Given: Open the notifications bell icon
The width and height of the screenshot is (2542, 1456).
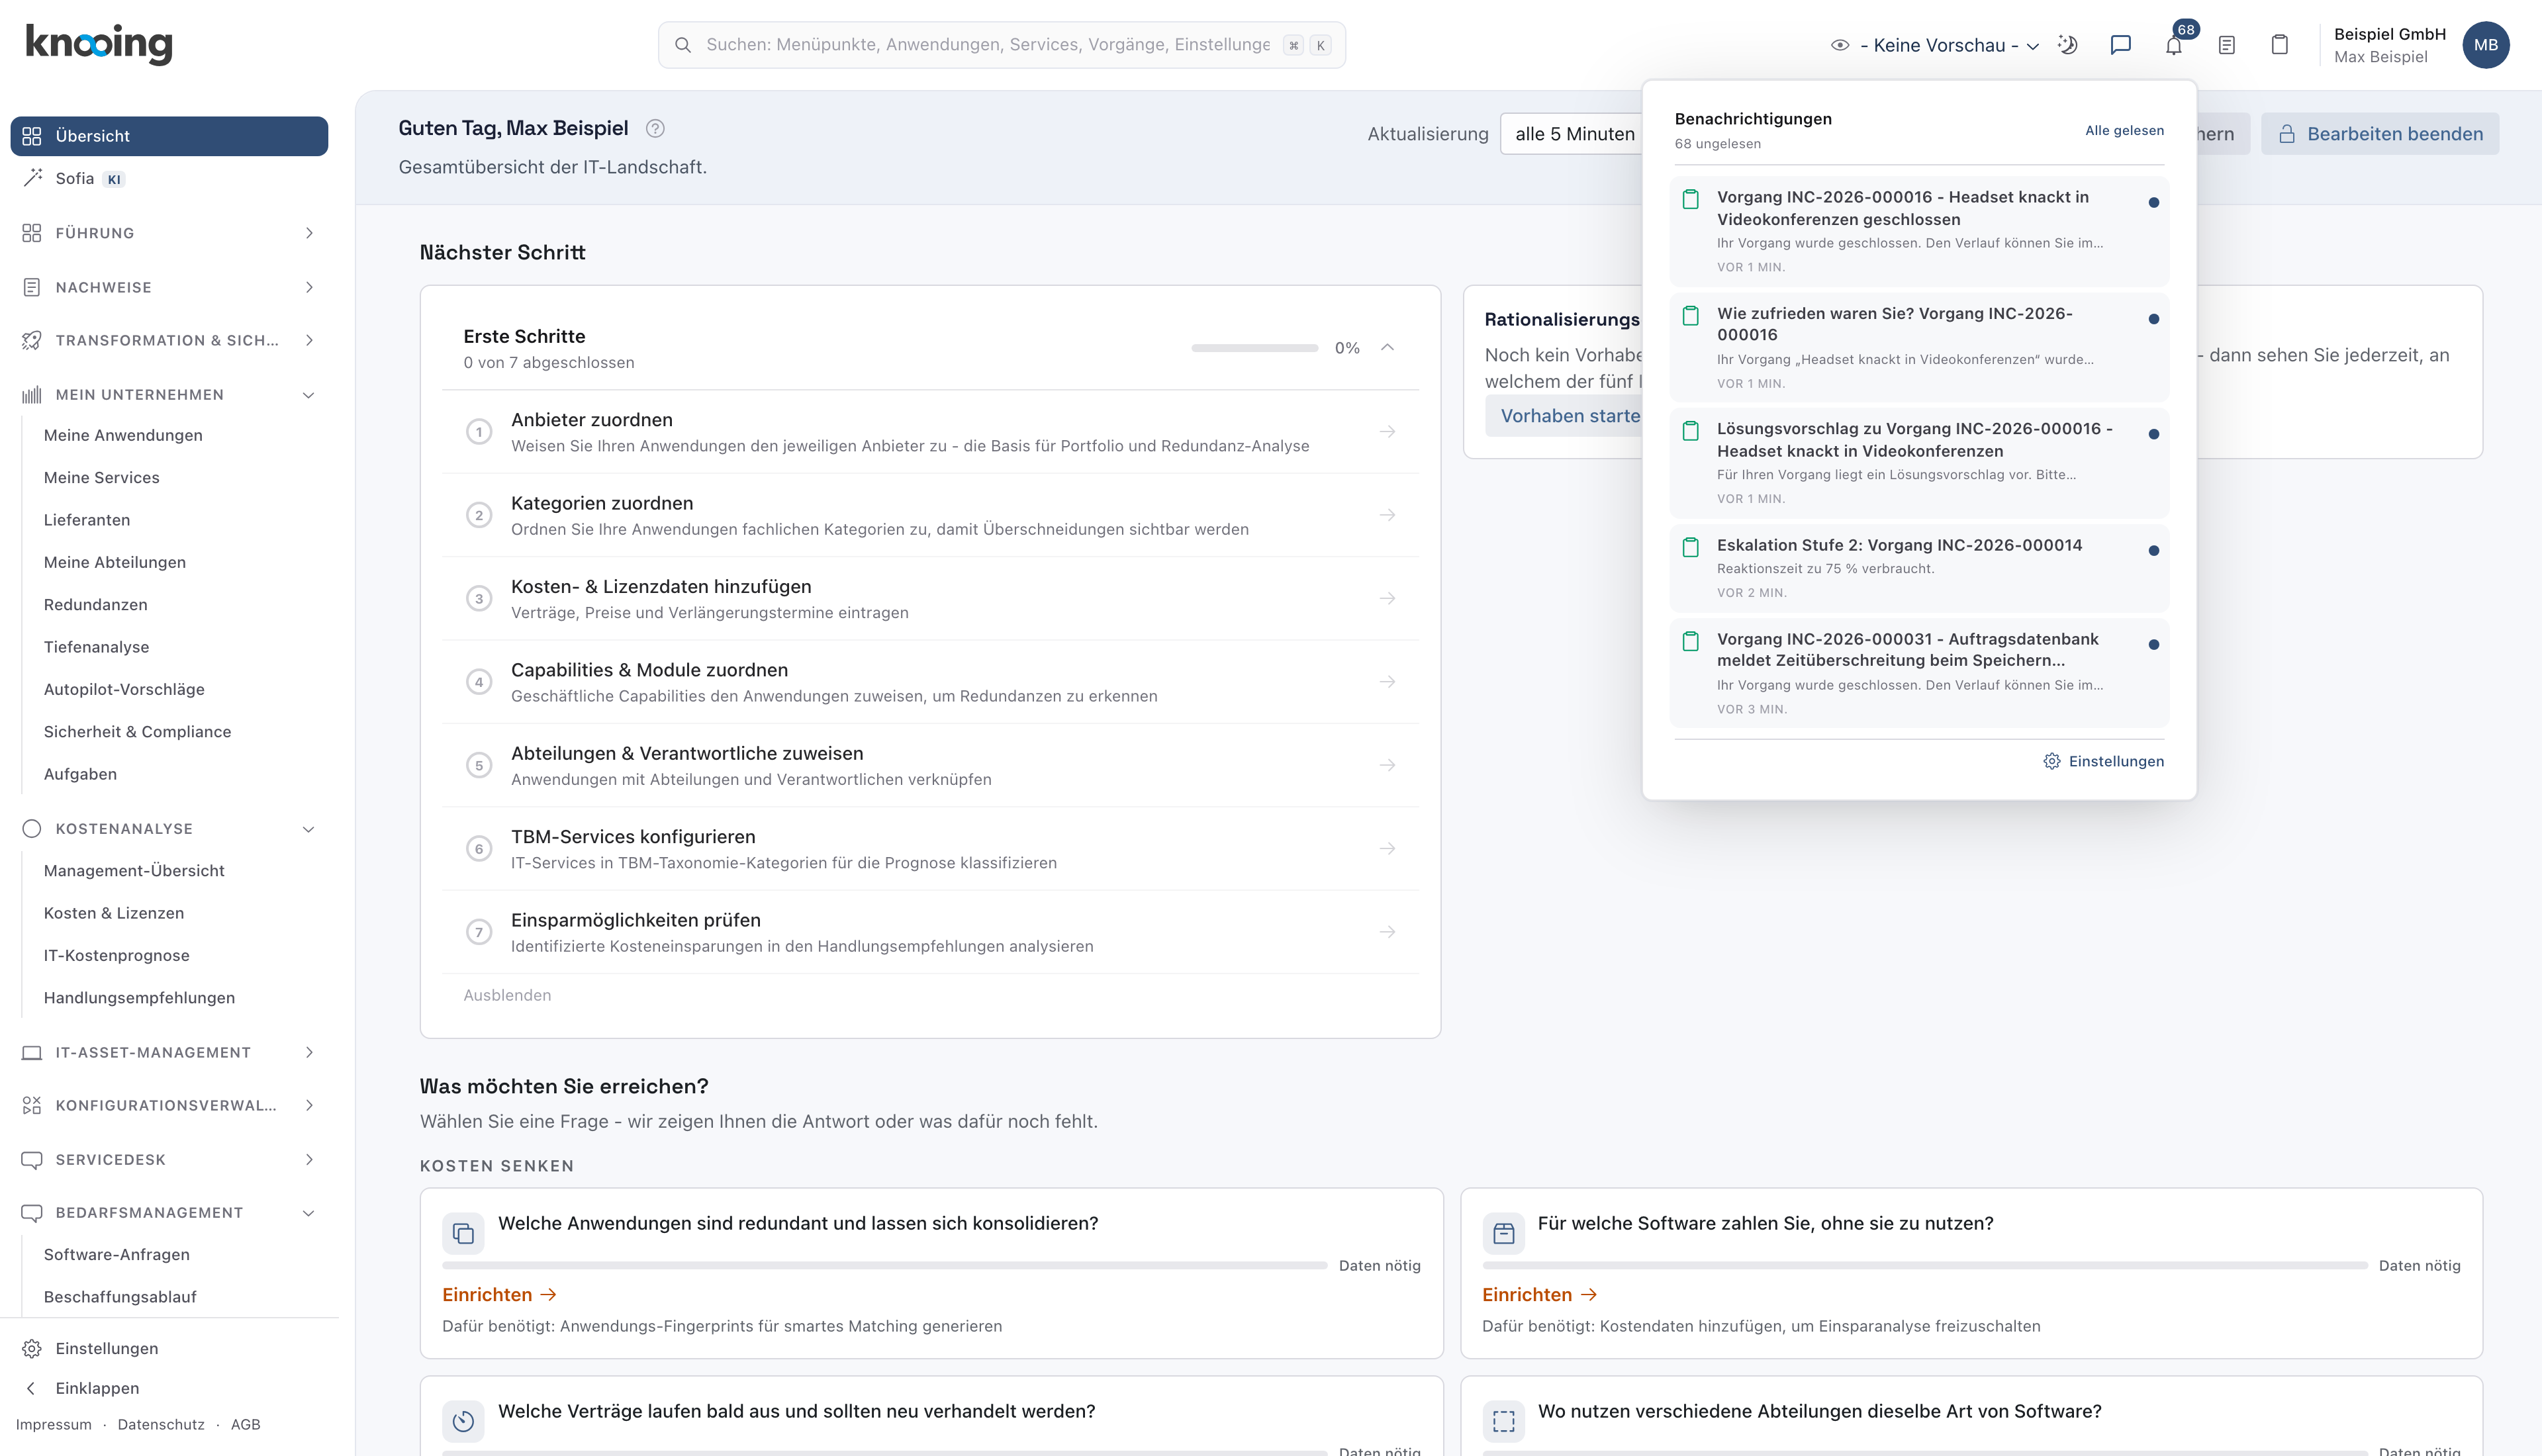Looking at the screenshot, I should click(2173, 45).
